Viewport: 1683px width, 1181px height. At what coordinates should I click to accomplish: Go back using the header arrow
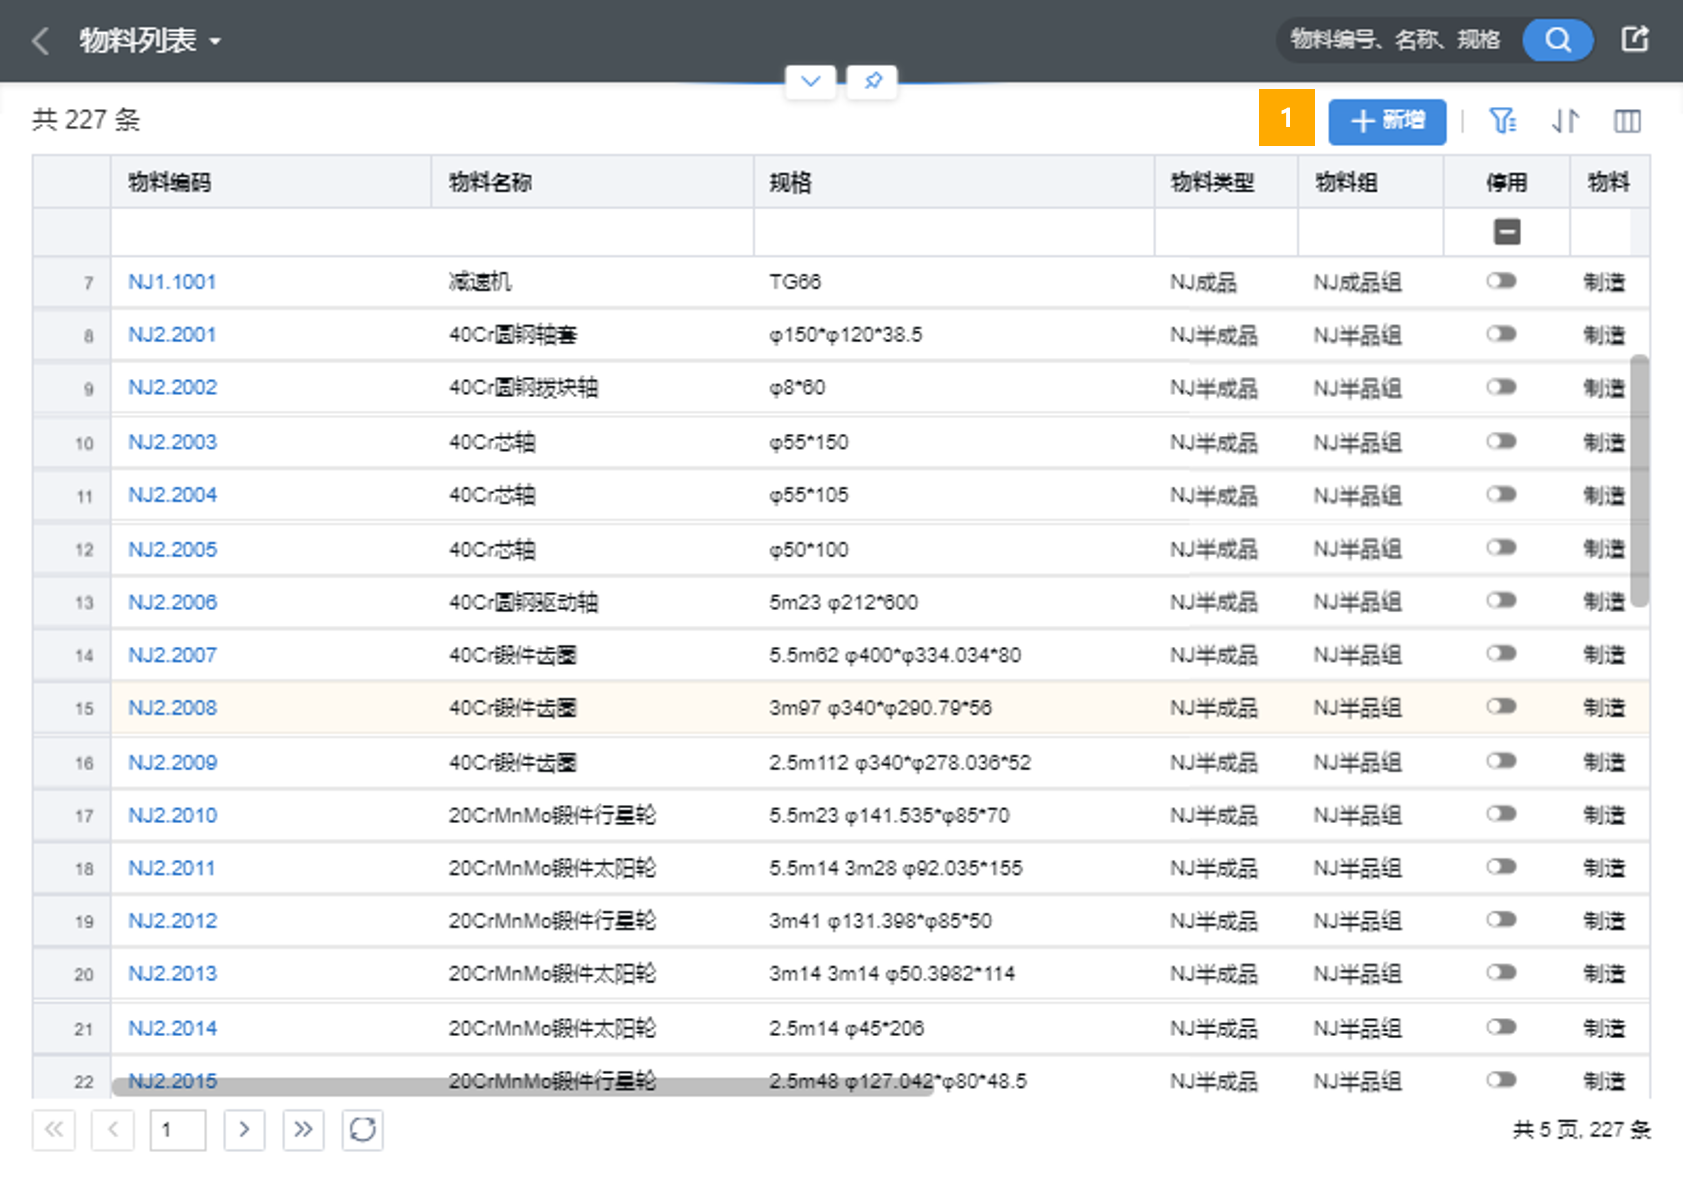click(41, 41)
